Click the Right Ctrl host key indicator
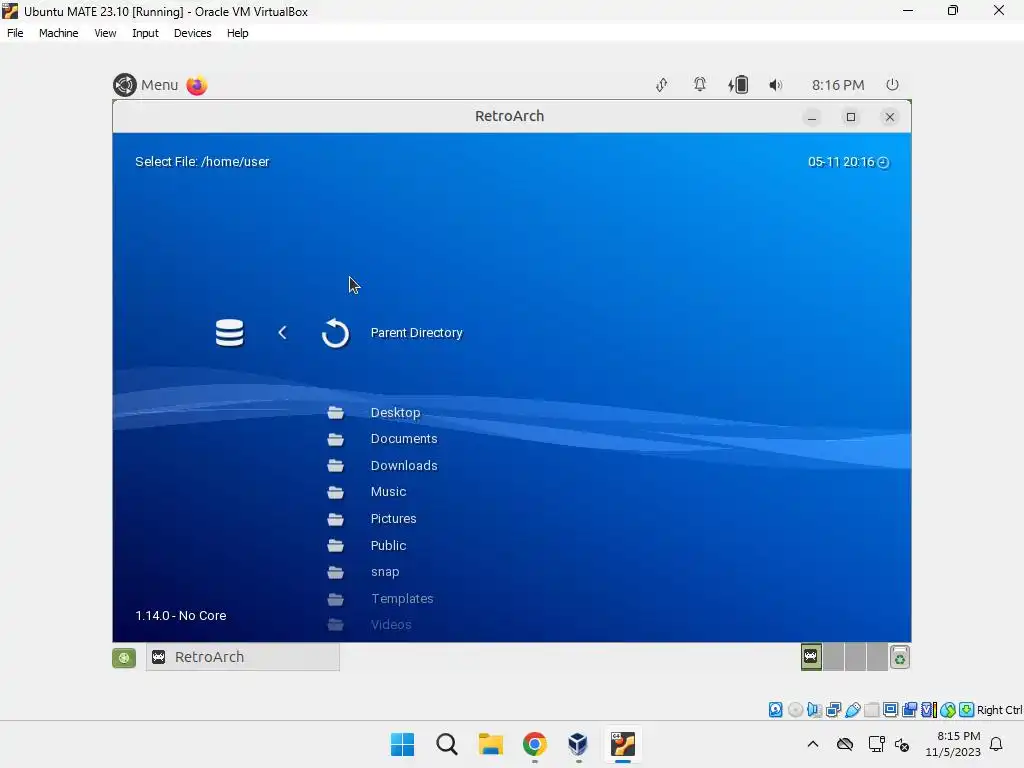This screenshot has width=1024, height=768. pos(999,710)
